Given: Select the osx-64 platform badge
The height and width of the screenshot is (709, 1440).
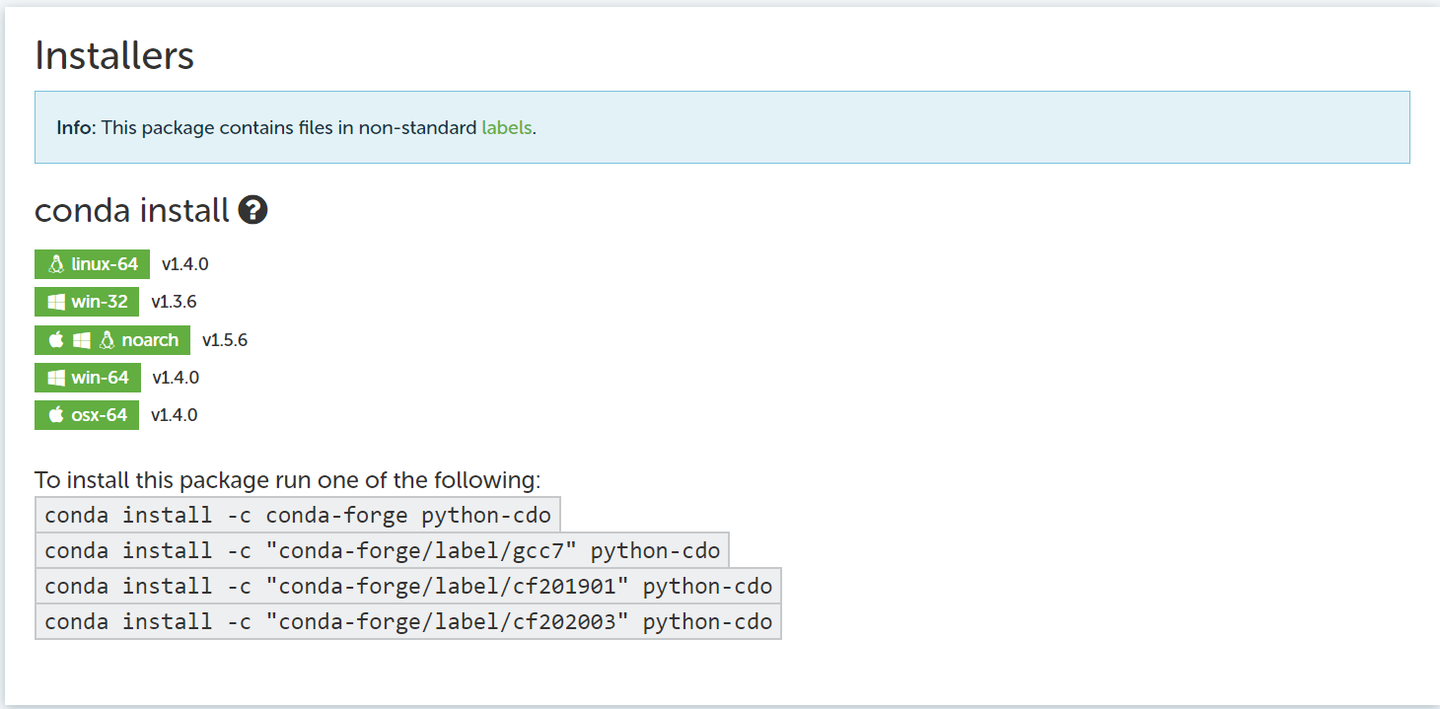Looking at the screenshot, I should tap(87, 414).
